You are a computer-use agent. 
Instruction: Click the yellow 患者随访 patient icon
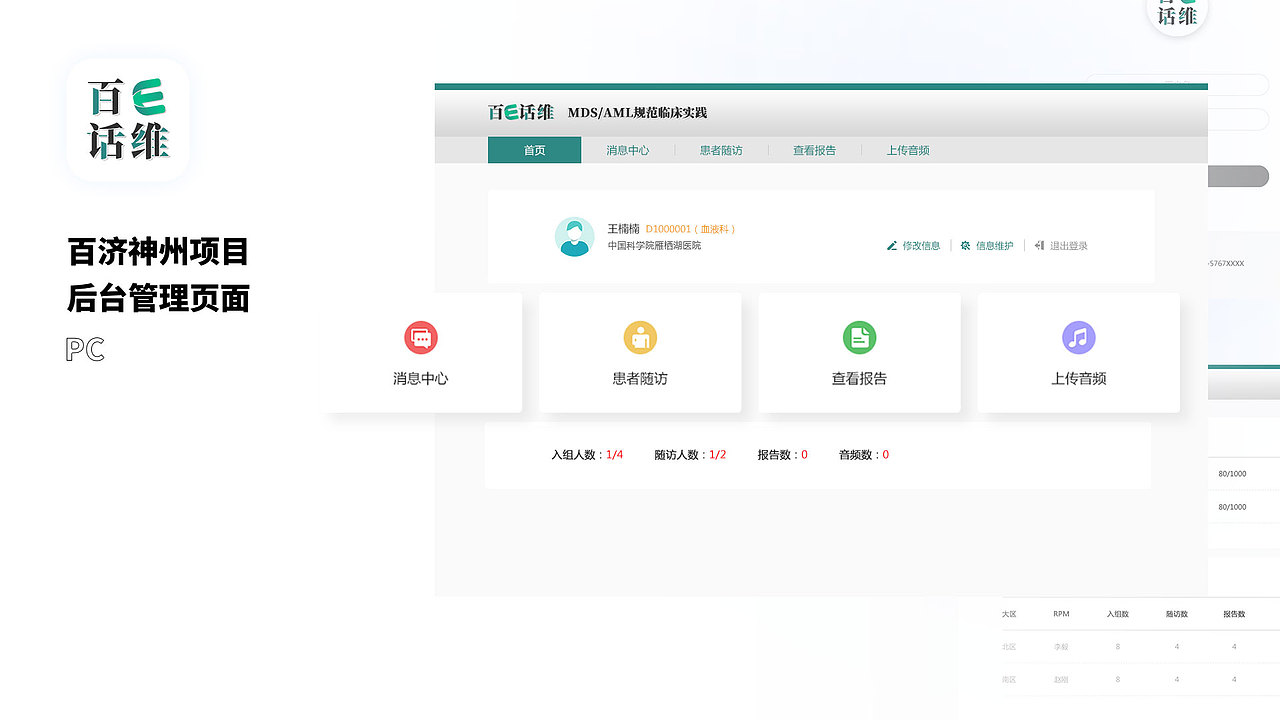tap(640, 338)
